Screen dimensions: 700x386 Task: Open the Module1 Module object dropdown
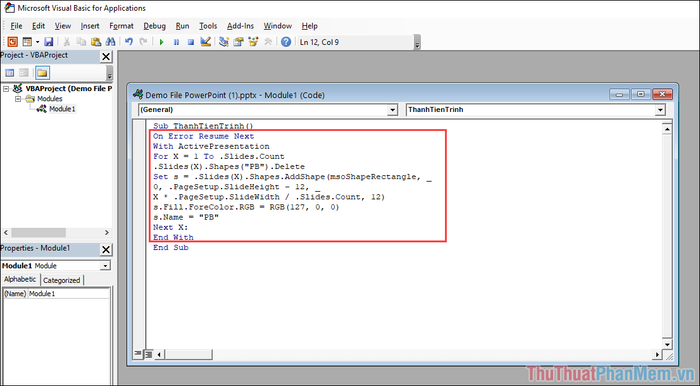105,266
